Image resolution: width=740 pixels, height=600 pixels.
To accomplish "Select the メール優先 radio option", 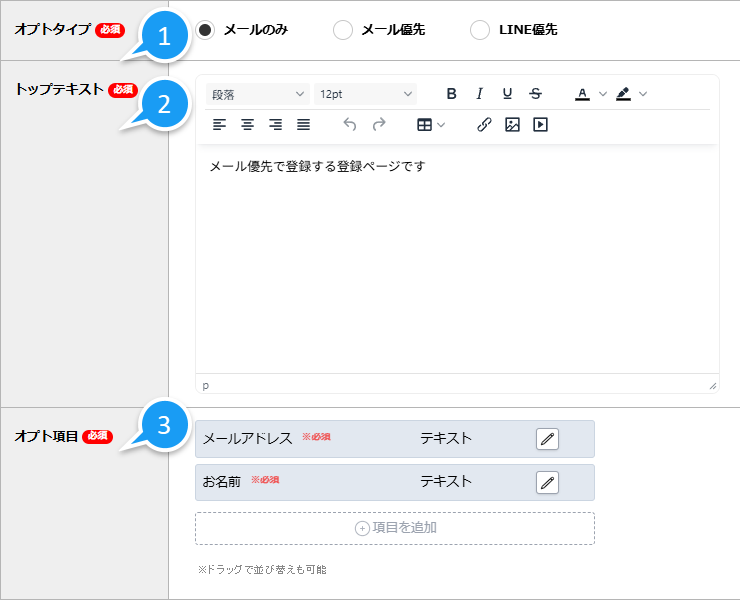I will 343,30.
